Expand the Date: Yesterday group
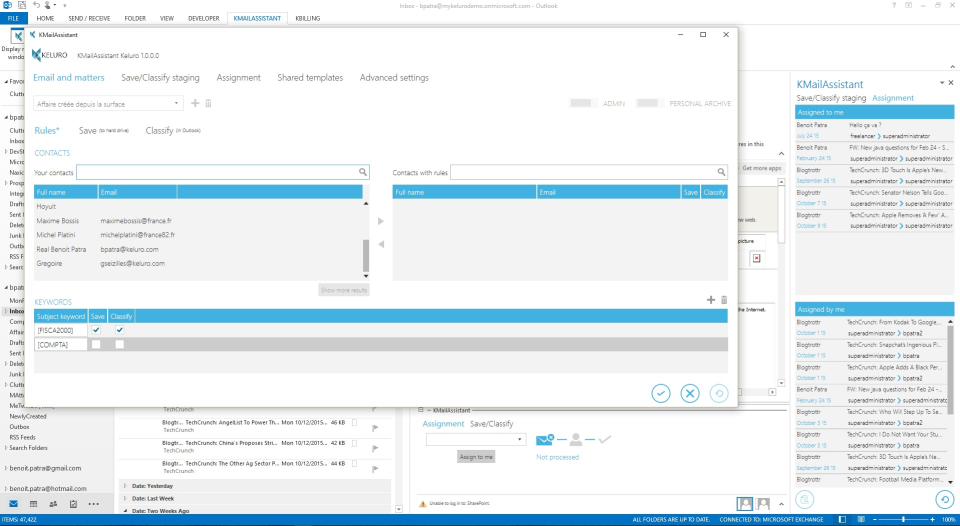Screen dimensions: 960x526 point(126,486)
